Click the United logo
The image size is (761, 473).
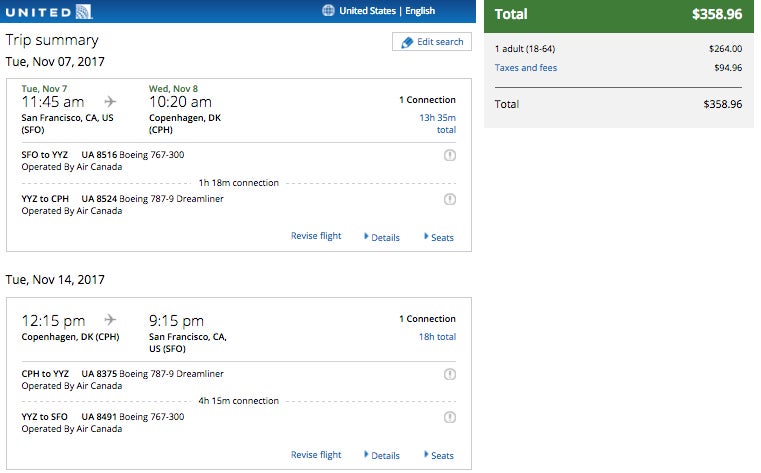click(49, 12)
